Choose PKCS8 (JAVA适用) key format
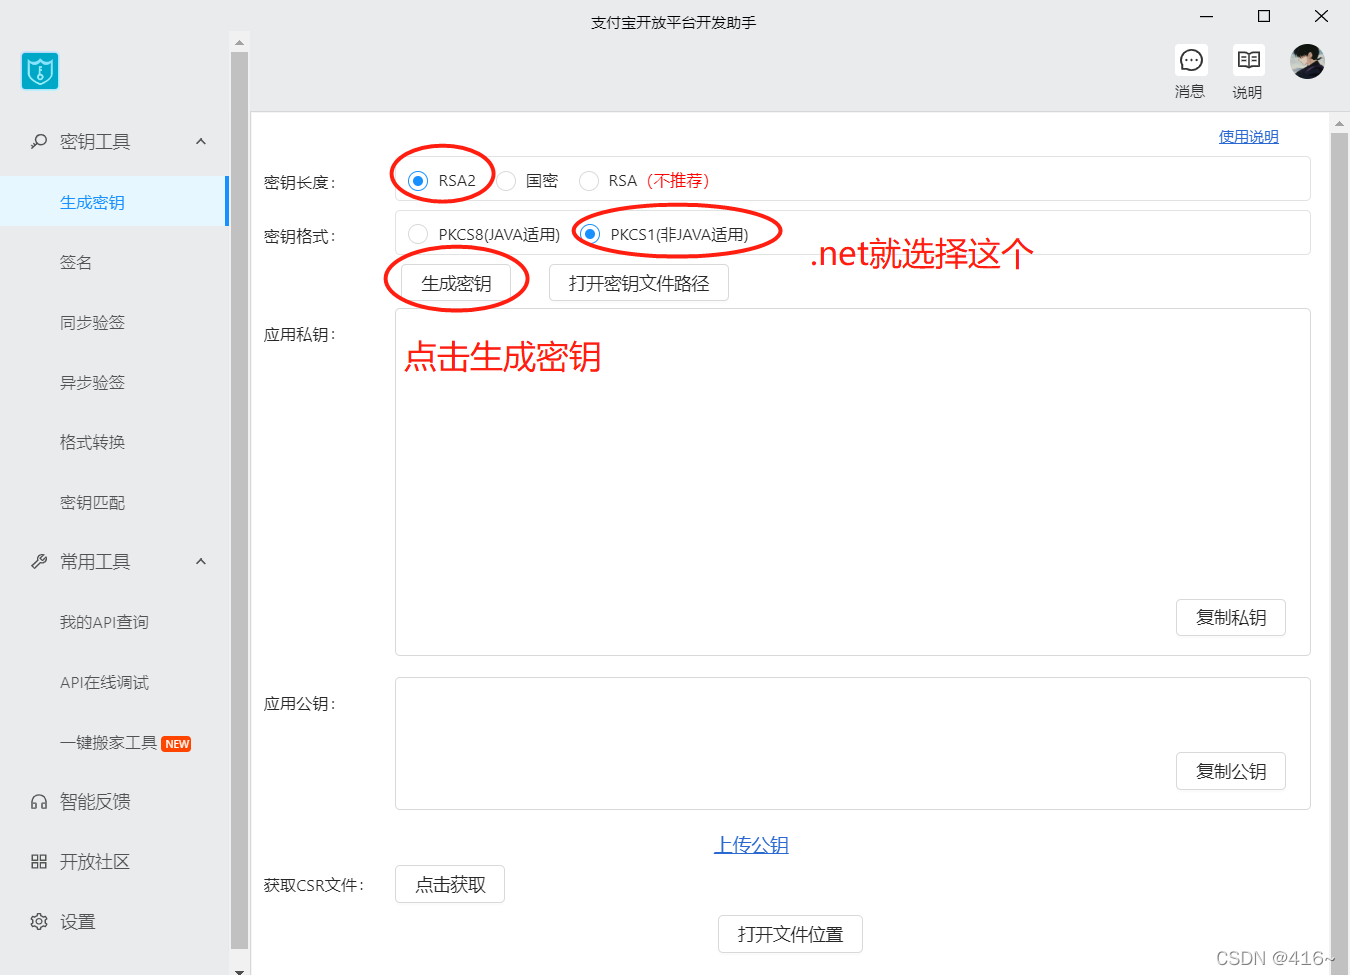 click(418, 235)
